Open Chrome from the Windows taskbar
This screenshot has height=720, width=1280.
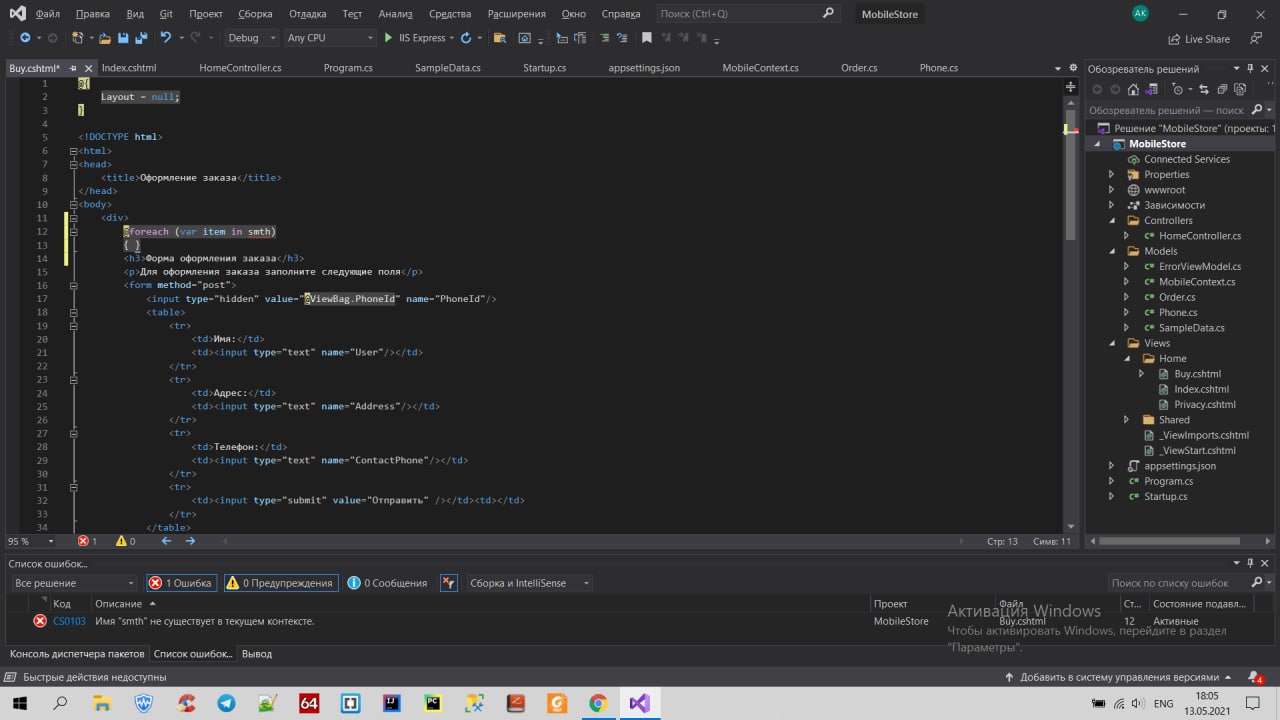pos(597,703)
